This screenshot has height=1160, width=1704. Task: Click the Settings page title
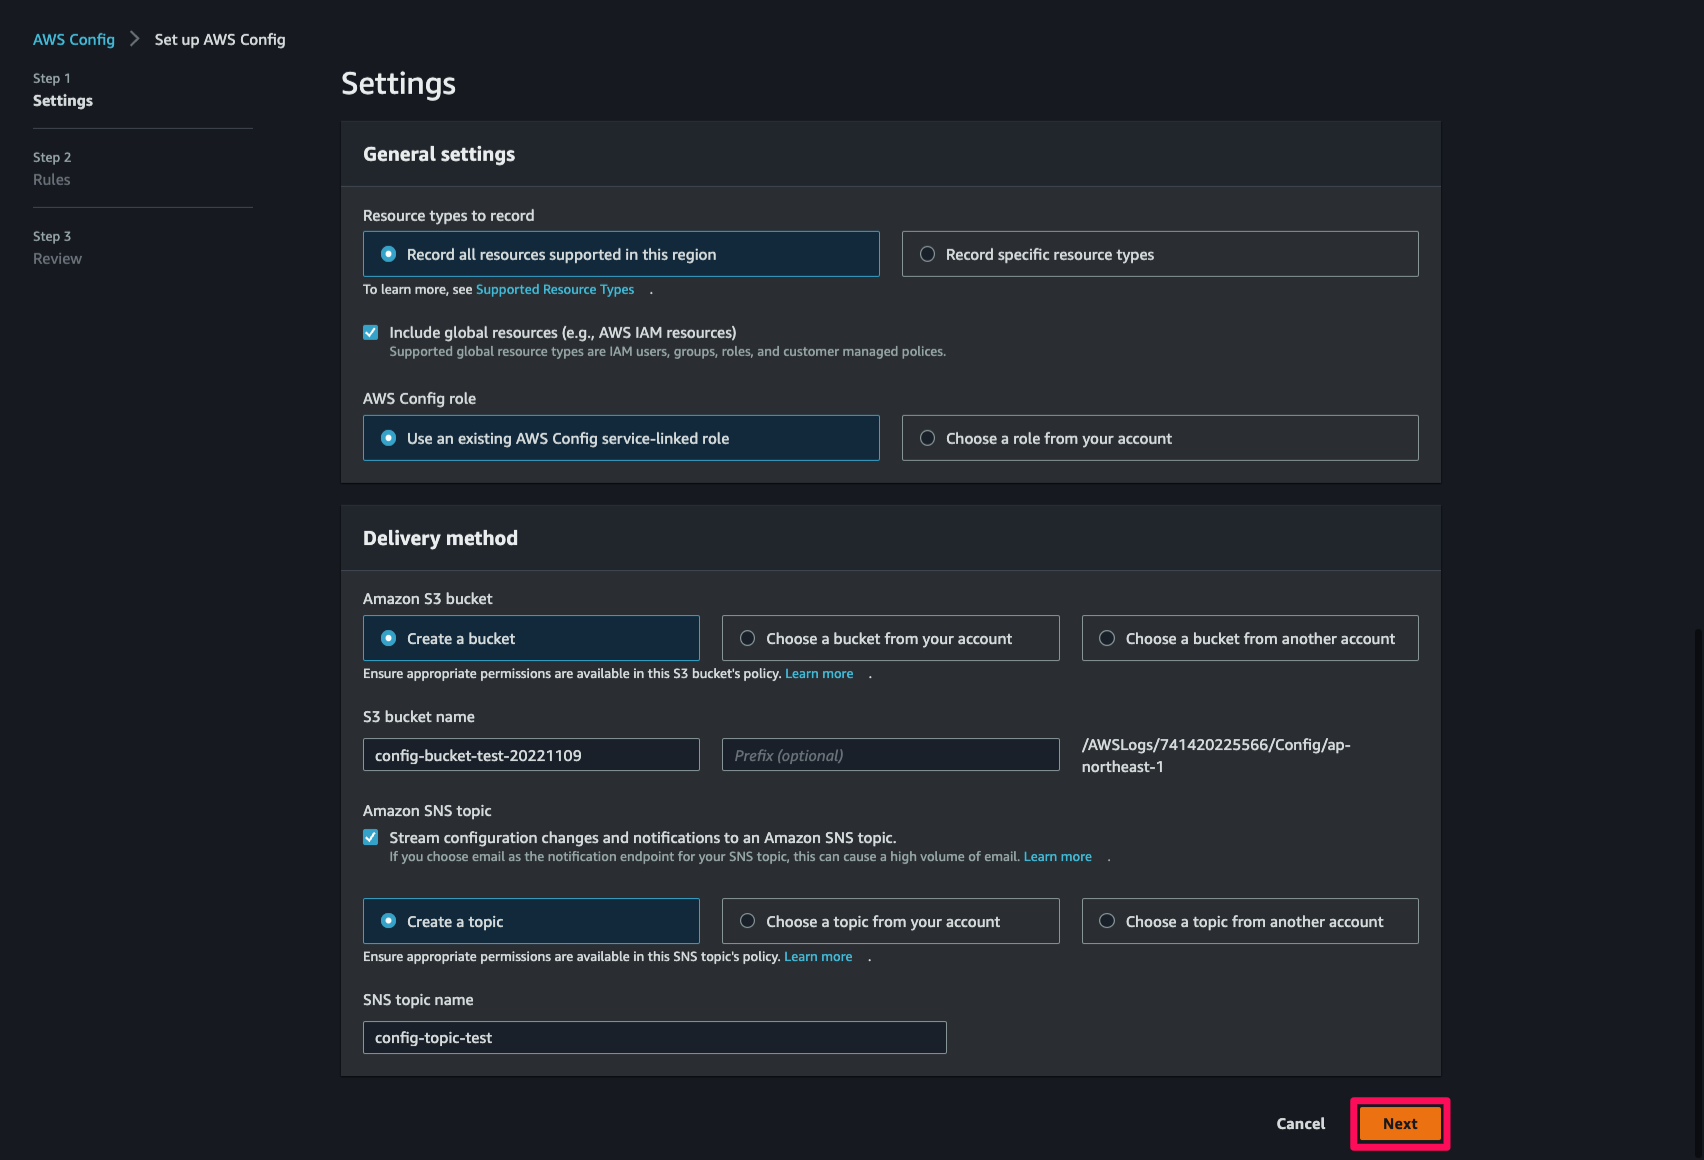tap(398, 83)
